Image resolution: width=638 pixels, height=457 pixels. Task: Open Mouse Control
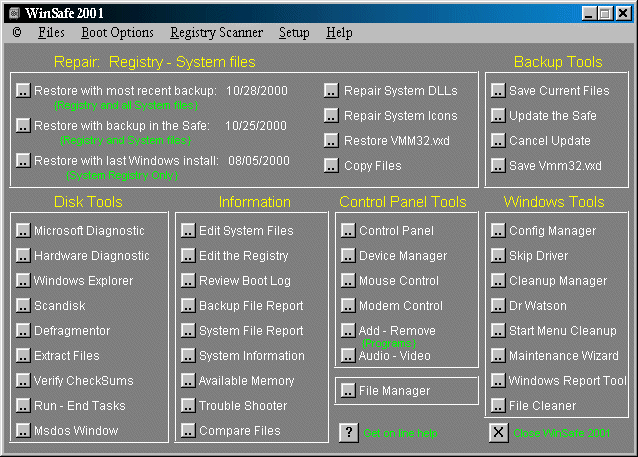pos(348,280)
